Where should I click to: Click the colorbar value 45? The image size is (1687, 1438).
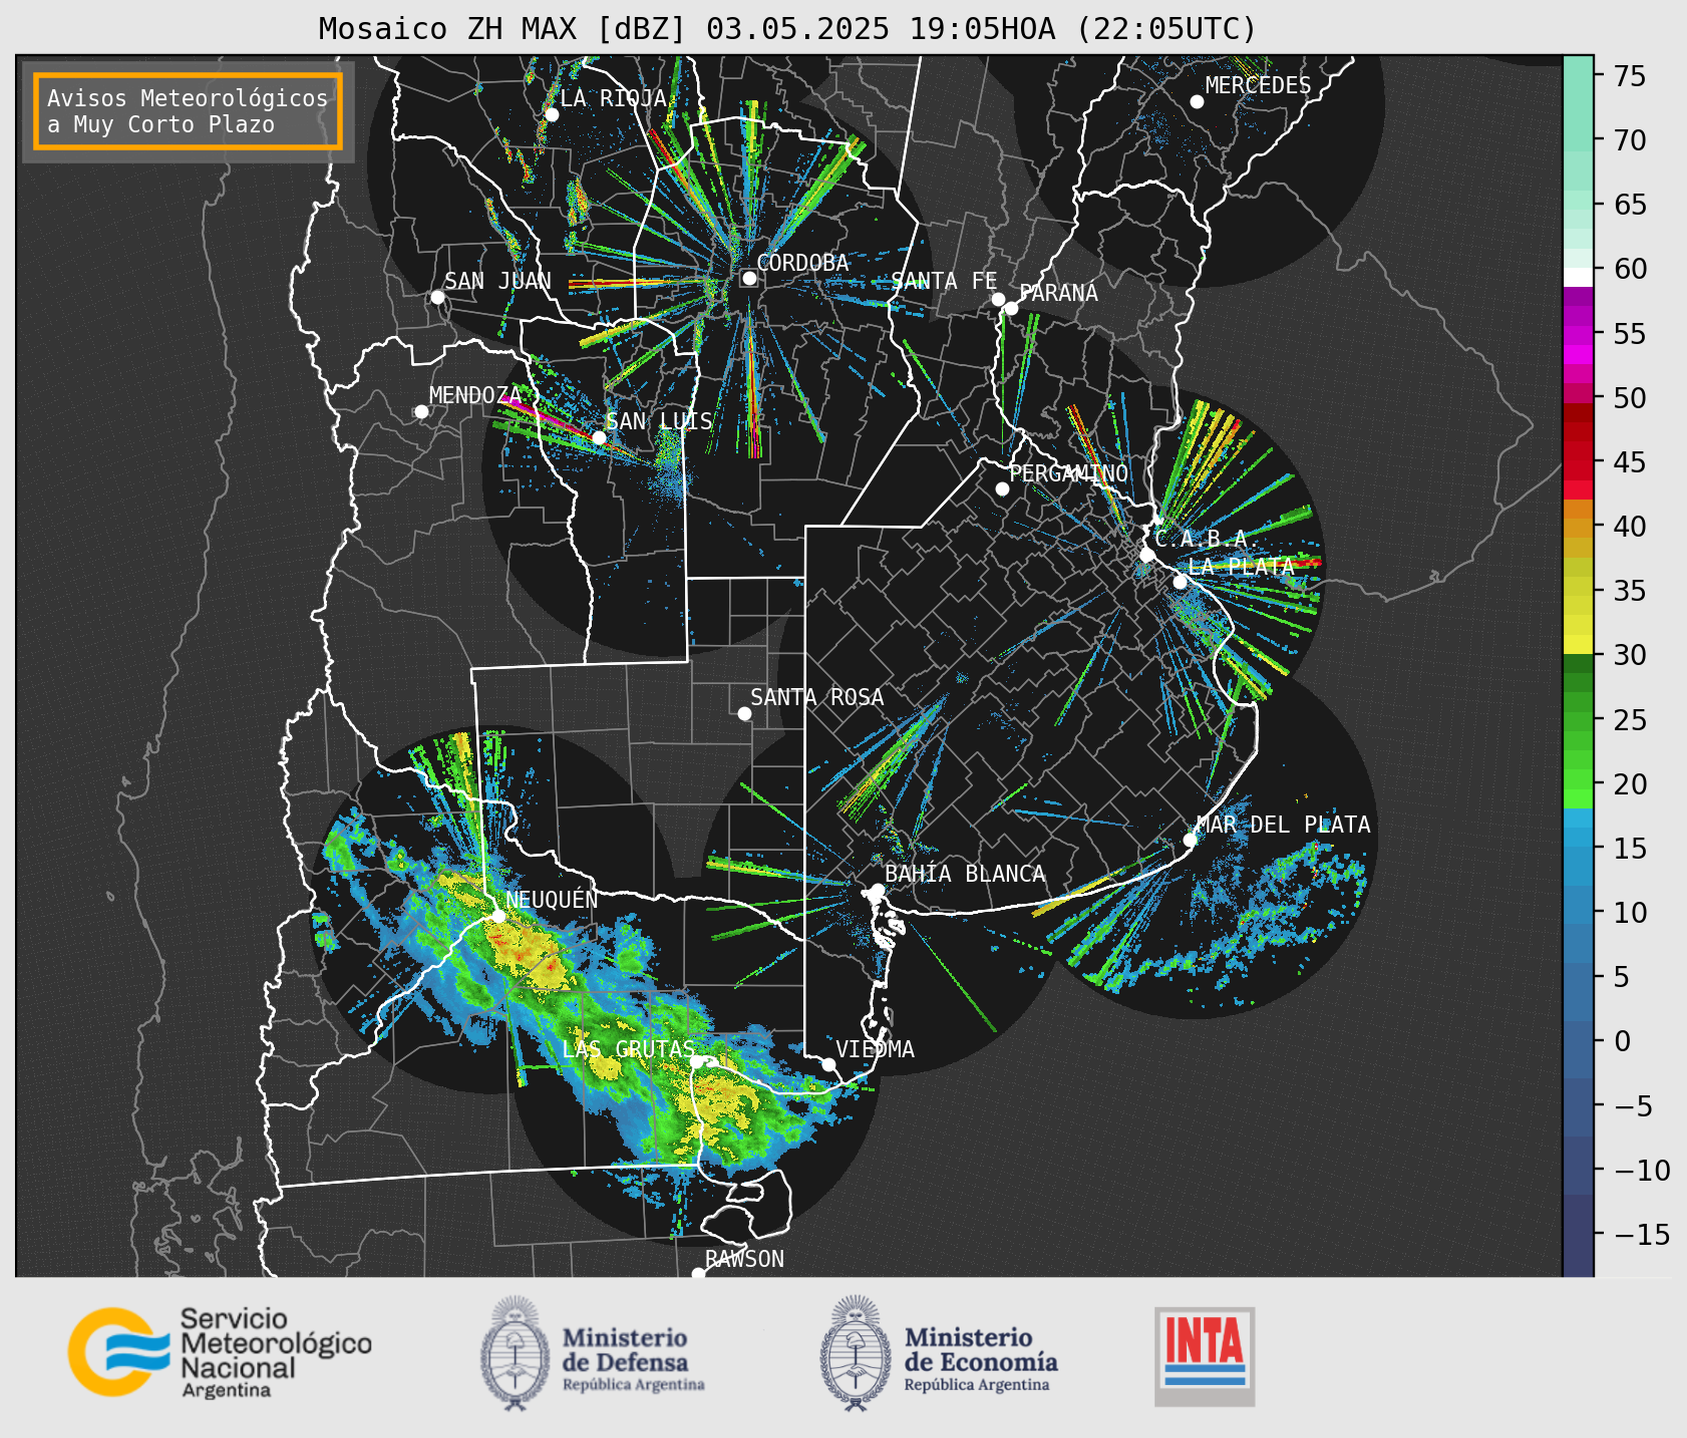(x=1630, y=462)
